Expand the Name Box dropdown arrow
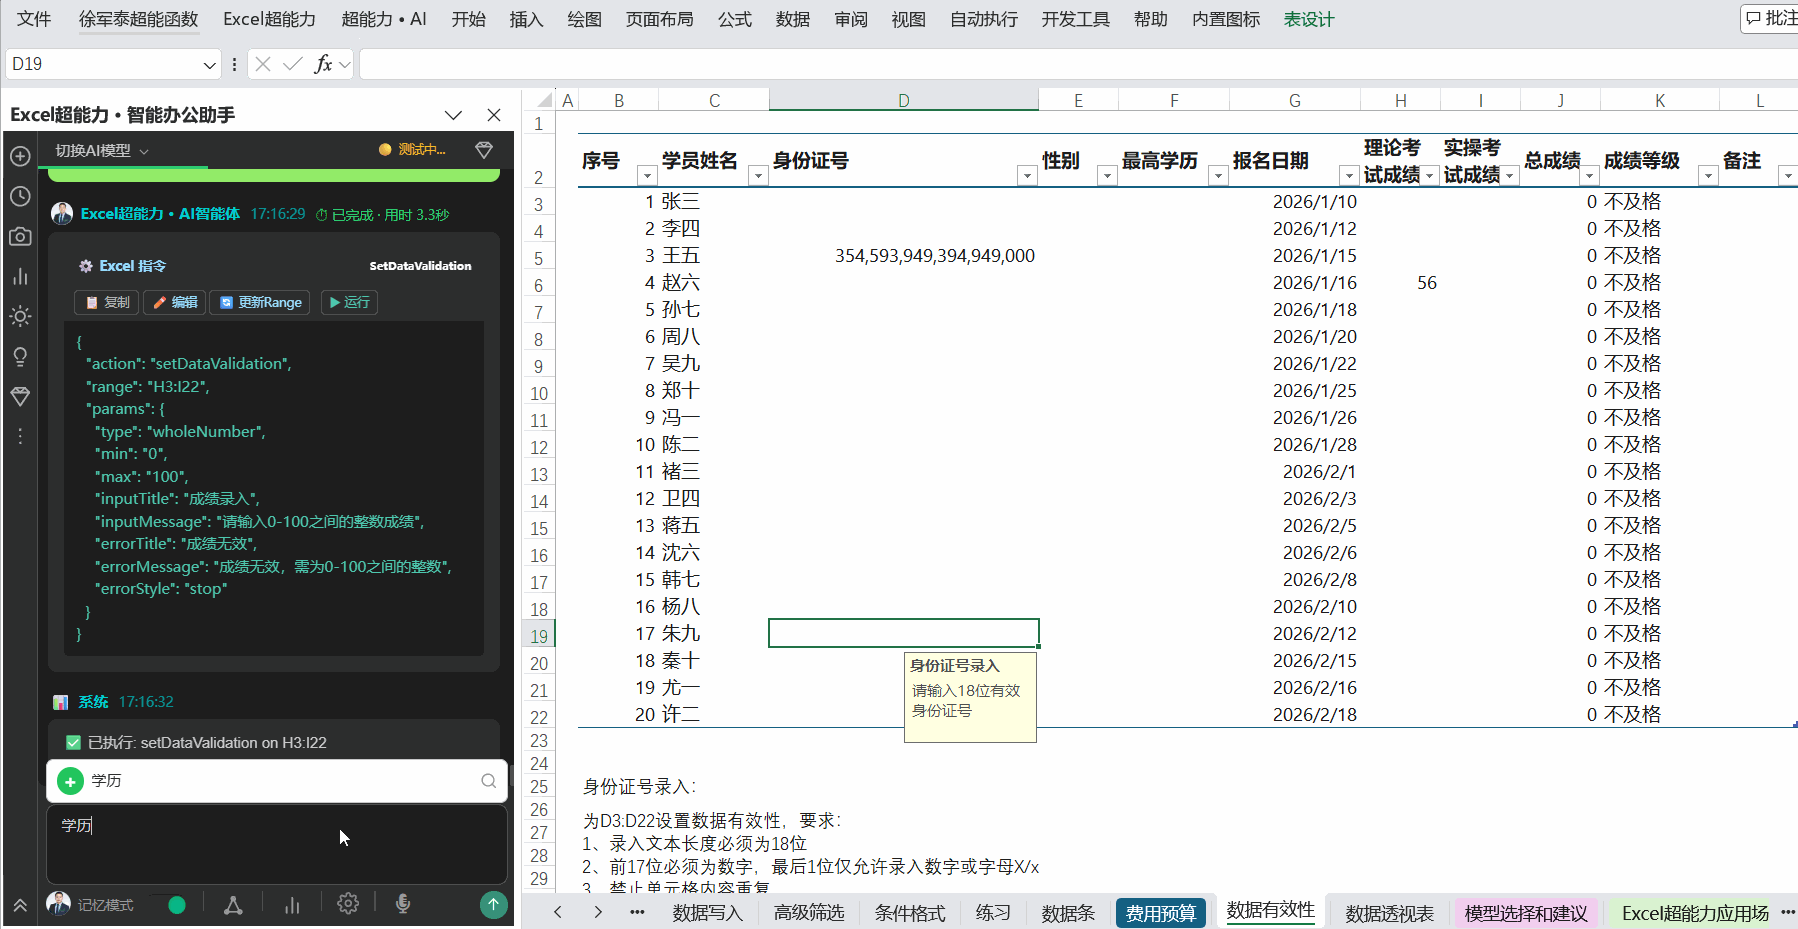Image resolution: width=1798 pixels, height=929 pixels. [209, 64]
